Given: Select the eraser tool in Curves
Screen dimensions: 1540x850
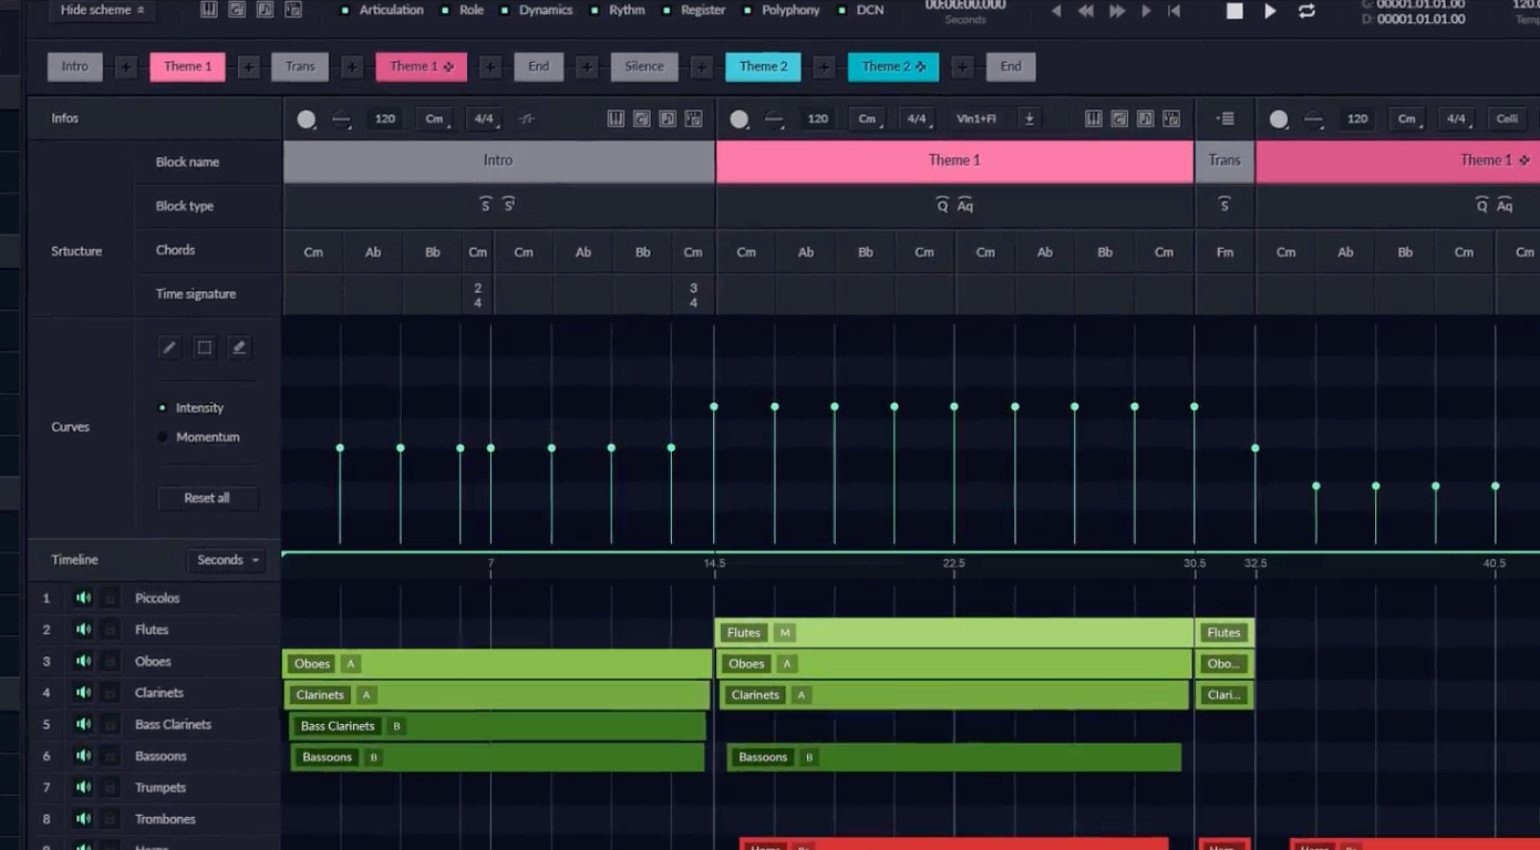Looking at the screenshot, I should [x=238, y=348].
